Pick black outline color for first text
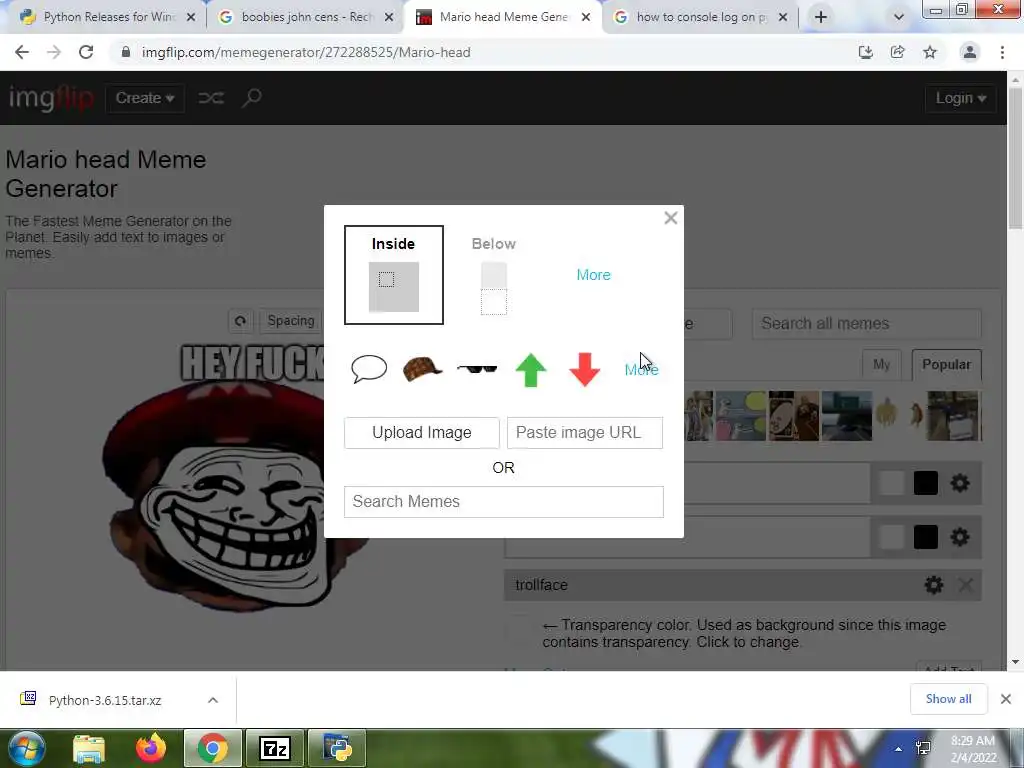 click(925, 483)
